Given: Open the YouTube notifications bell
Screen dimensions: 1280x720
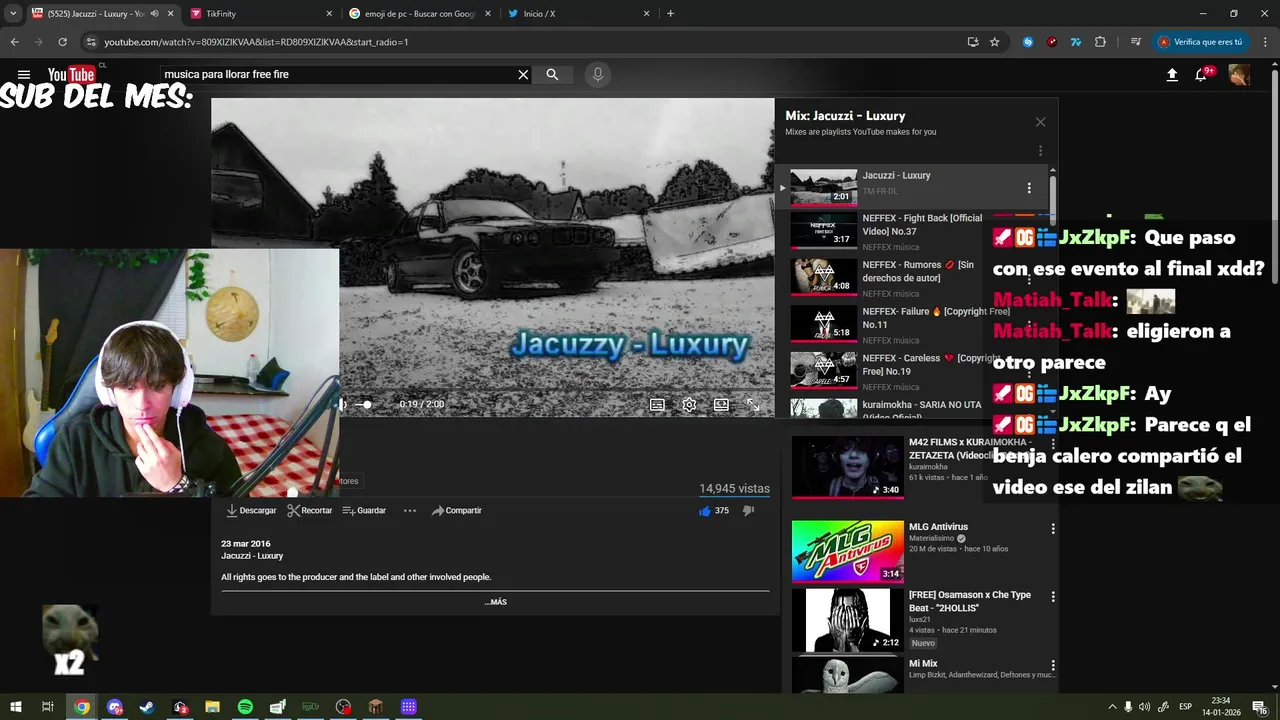Looking at the screenshot, I should click(x=1201, y=75).
